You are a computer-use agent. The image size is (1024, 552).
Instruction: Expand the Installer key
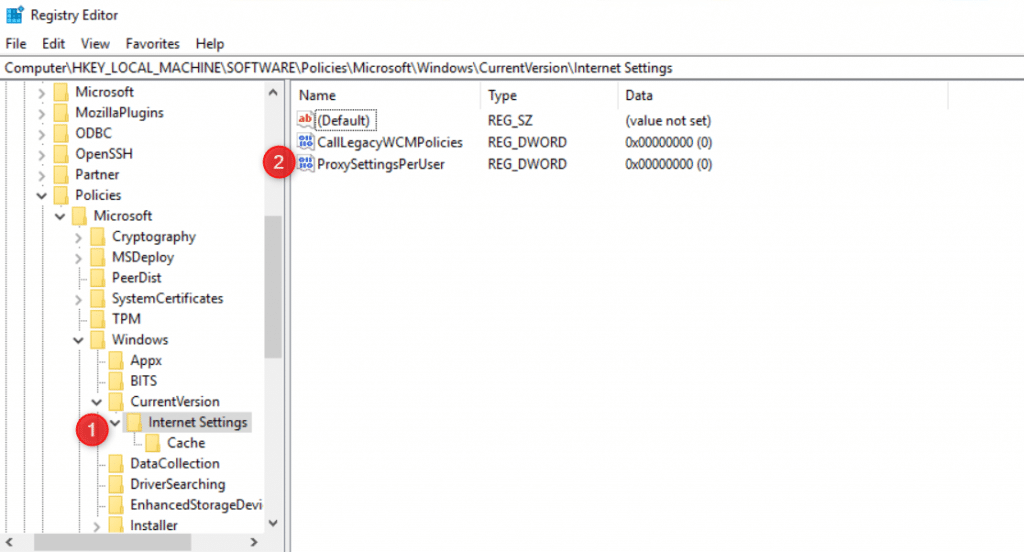coord(96,526)
